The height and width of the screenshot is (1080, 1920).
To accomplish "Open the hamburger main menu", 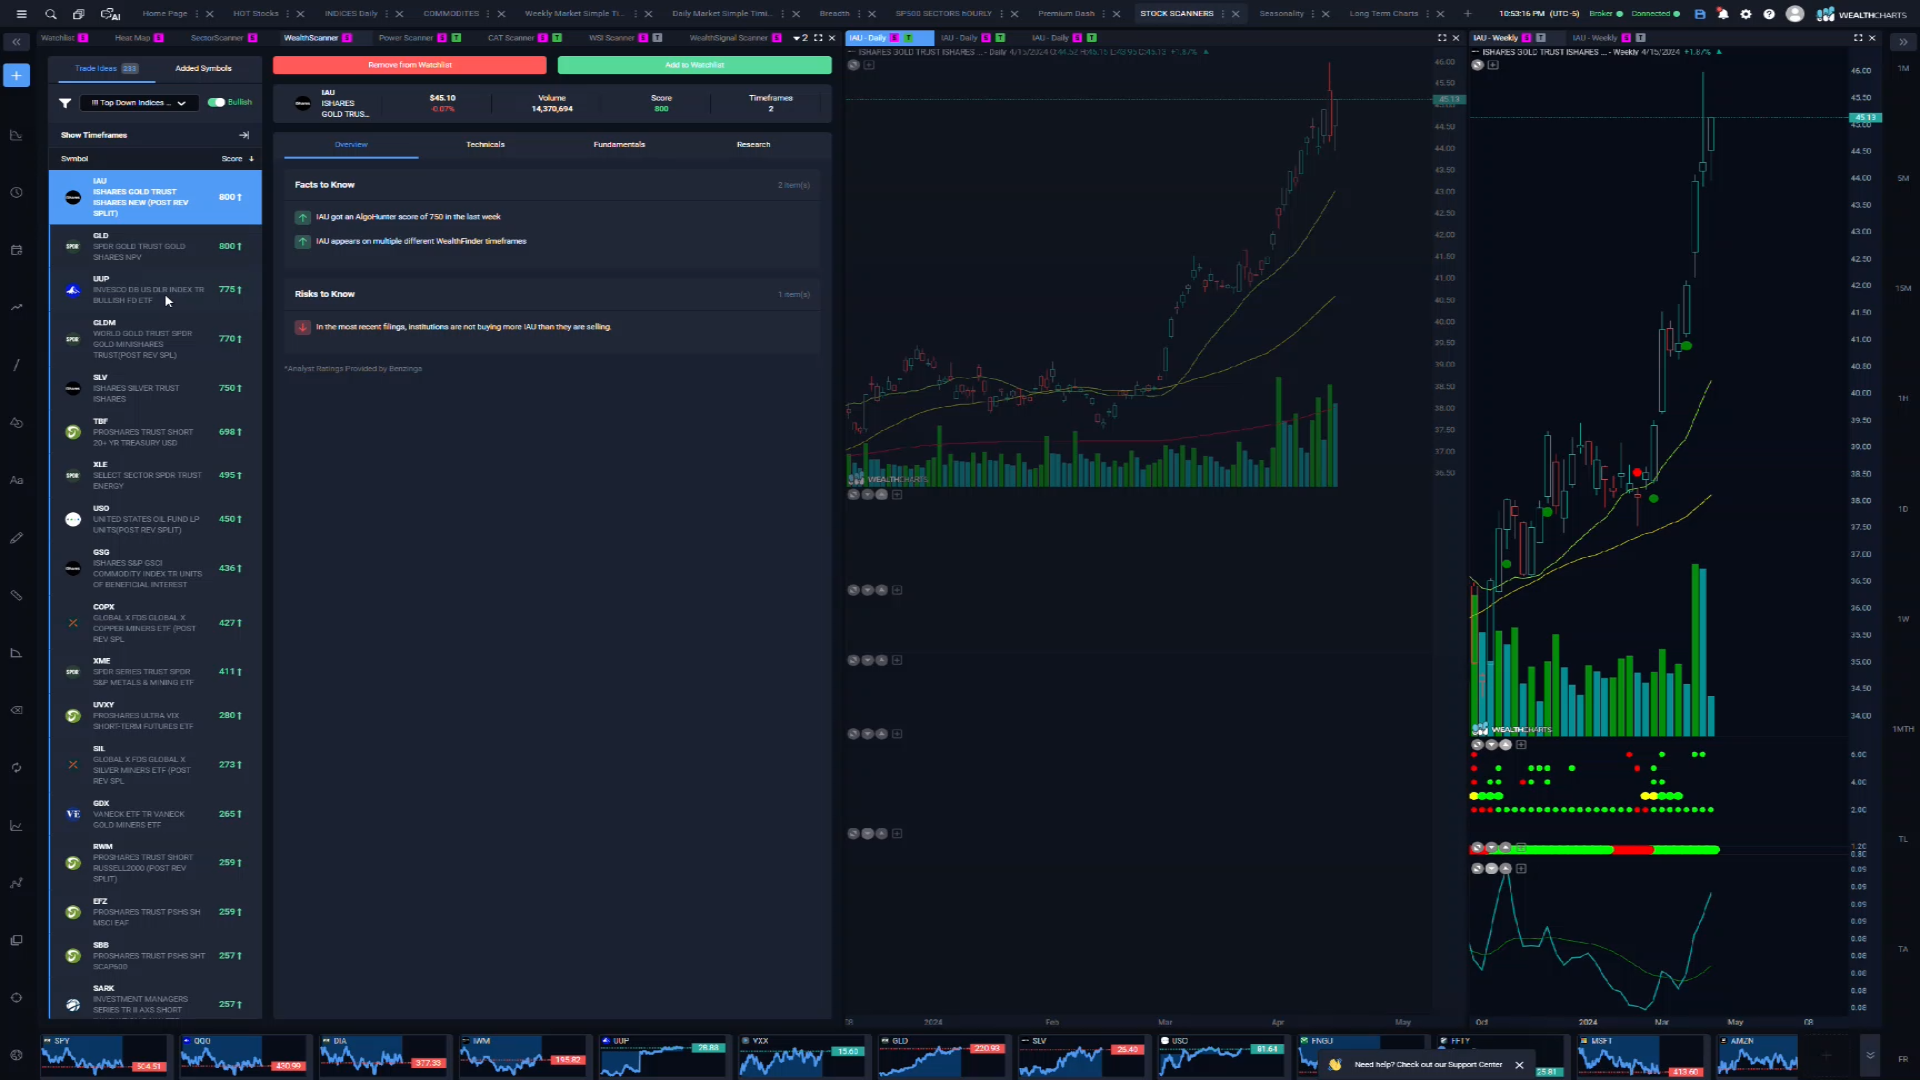I will pos(21,14).
